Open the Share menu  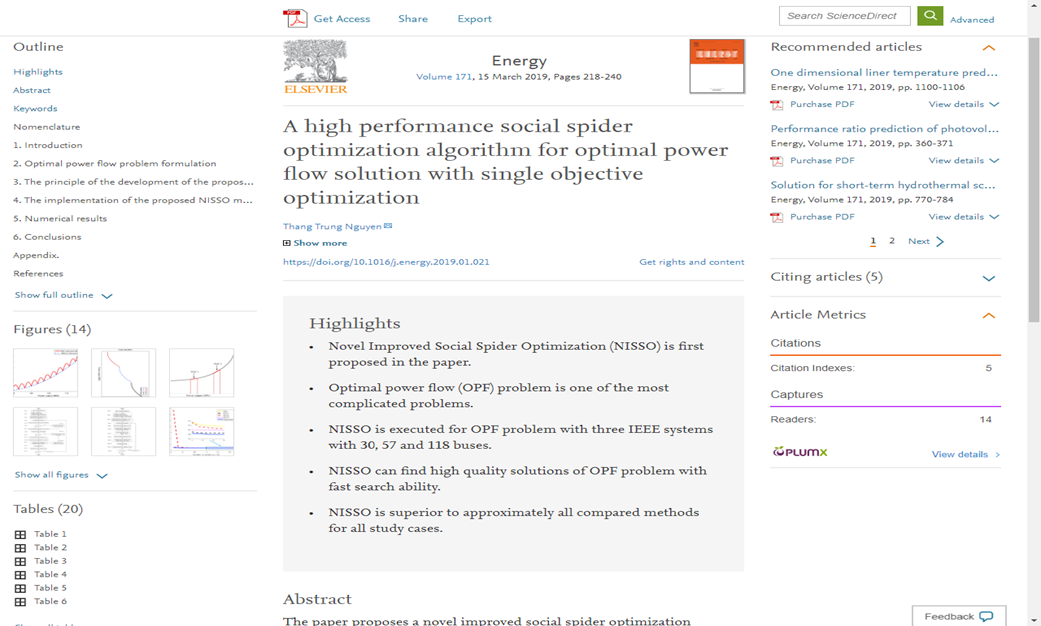[413, 19]
